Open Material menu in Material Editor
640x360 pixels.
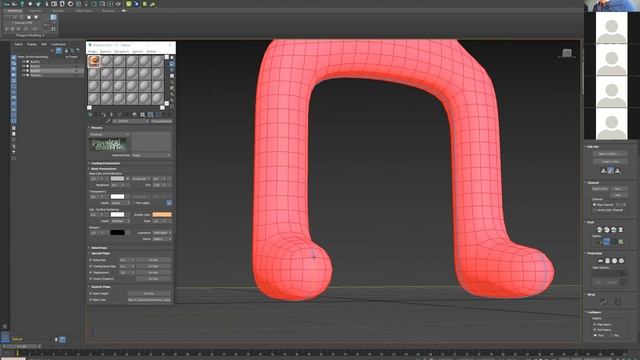coord(105,51)
